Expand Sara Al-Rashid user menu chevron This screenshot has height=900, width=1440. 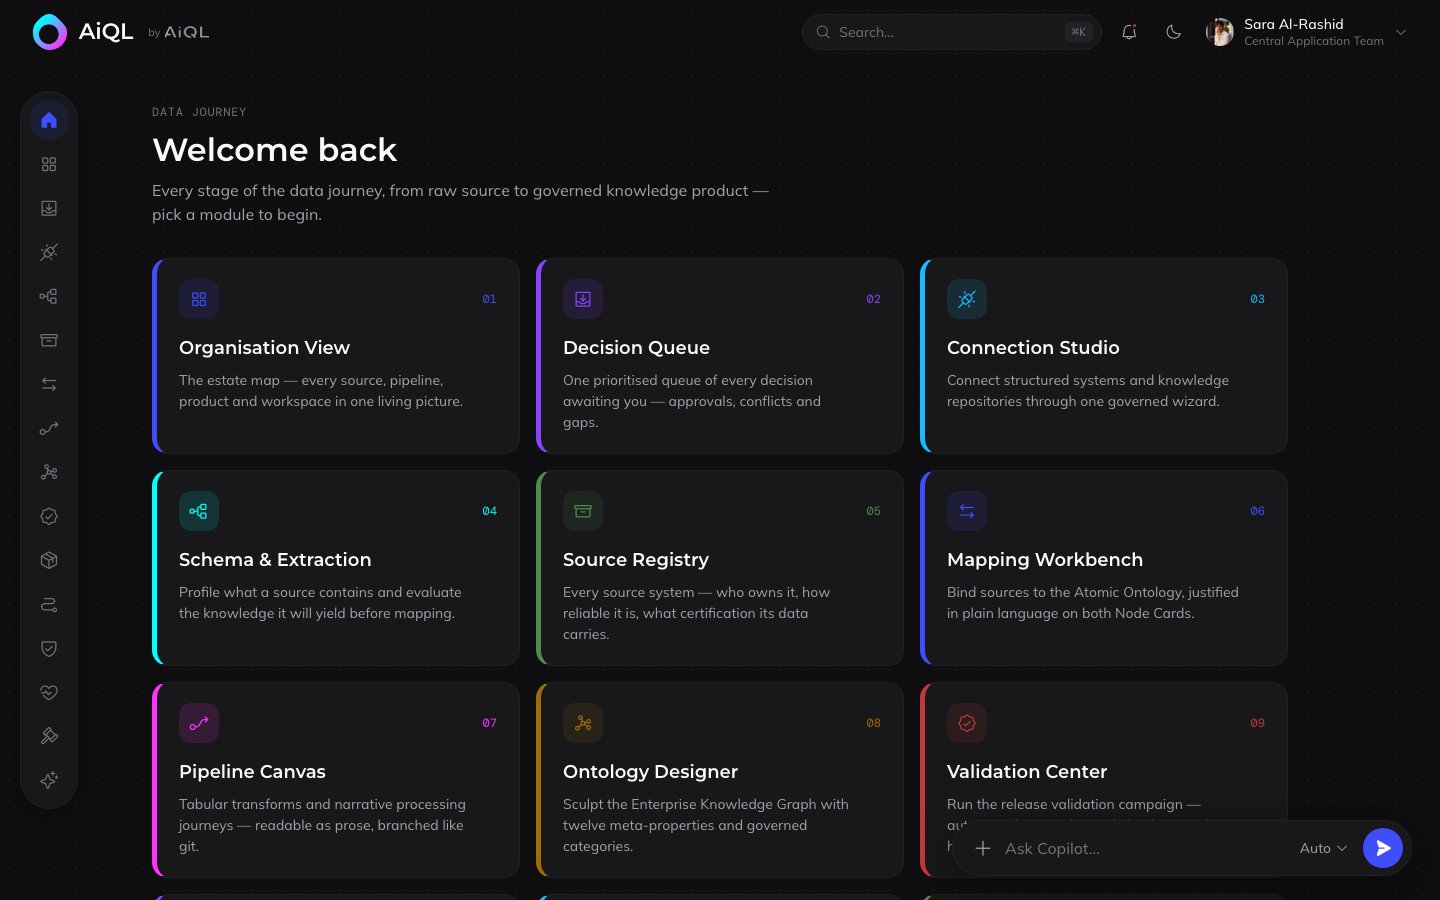coord(1401,32)
